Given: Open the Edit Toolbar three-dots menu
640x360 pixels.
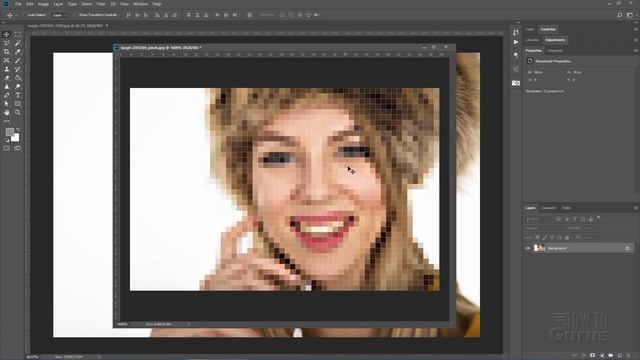Looking at the screenshot, I should tap(7, 121).
